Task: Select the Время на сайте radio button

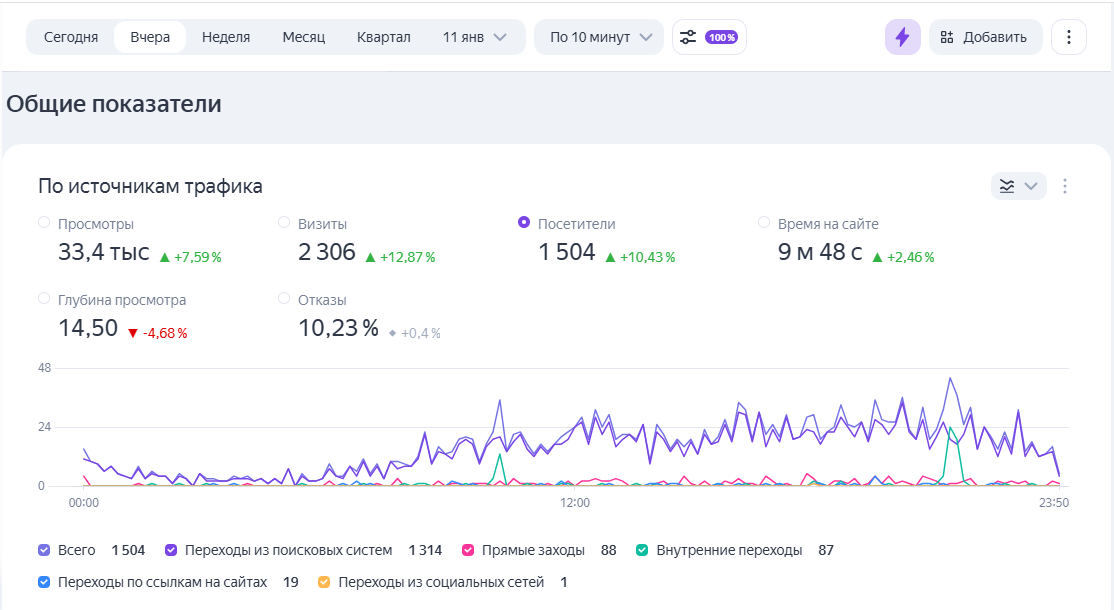Action: point(764,223)
